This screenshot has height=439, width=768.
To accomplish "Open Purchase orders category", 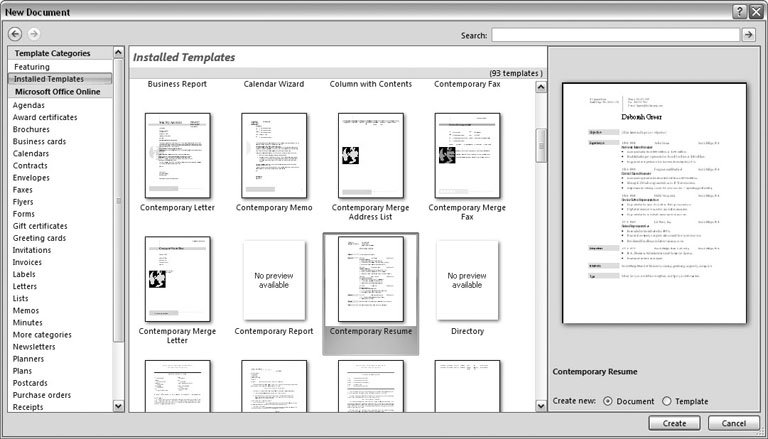I will tap(42, 395).
